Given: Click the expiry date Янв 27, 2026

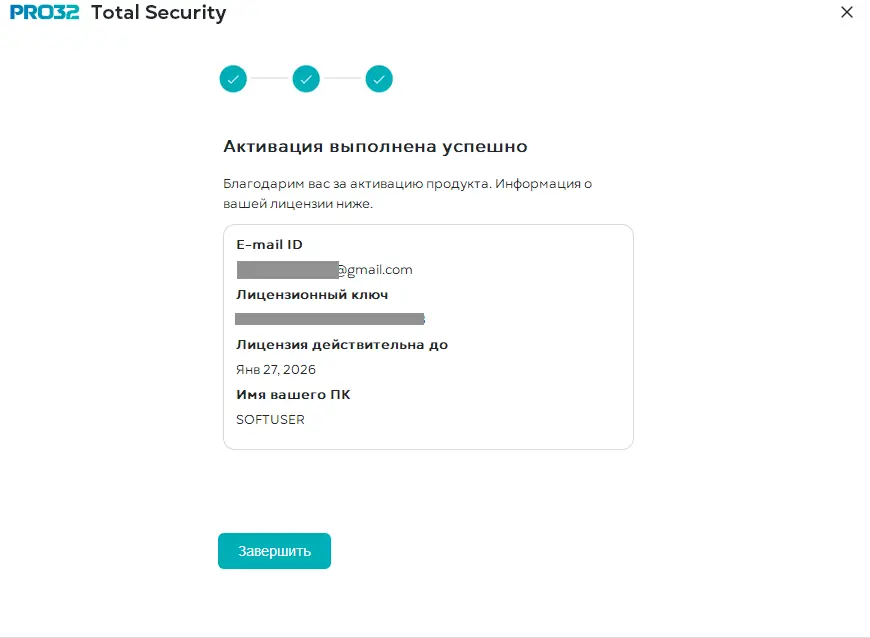Looking at the screenshot, I should click(276, 369).
